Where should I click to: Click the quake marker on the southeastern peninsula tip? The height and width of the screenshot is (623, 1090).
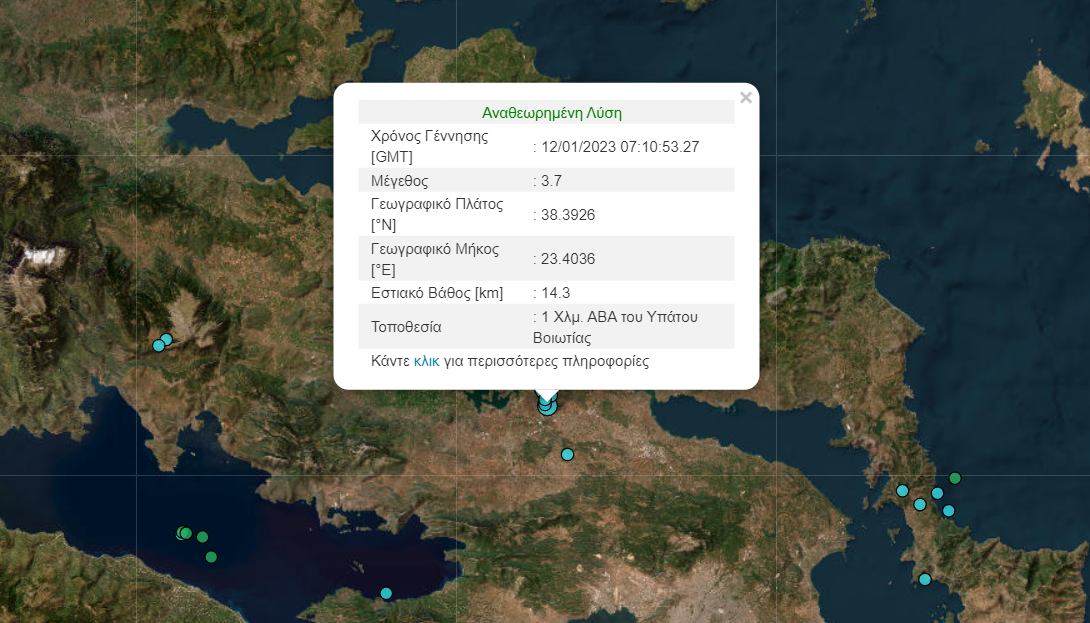[925, 579]
